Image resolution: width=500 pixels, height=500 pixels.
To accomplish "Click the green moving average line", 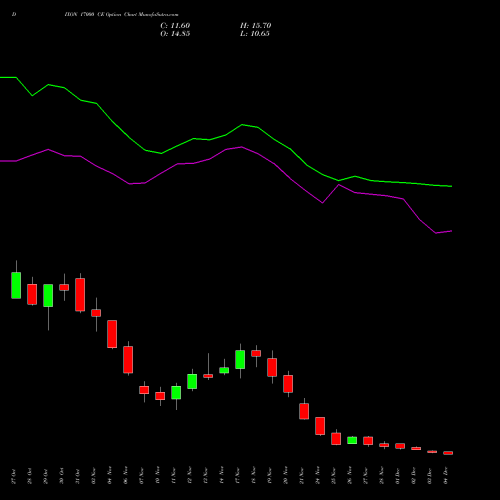I will (x=225, y=135).
